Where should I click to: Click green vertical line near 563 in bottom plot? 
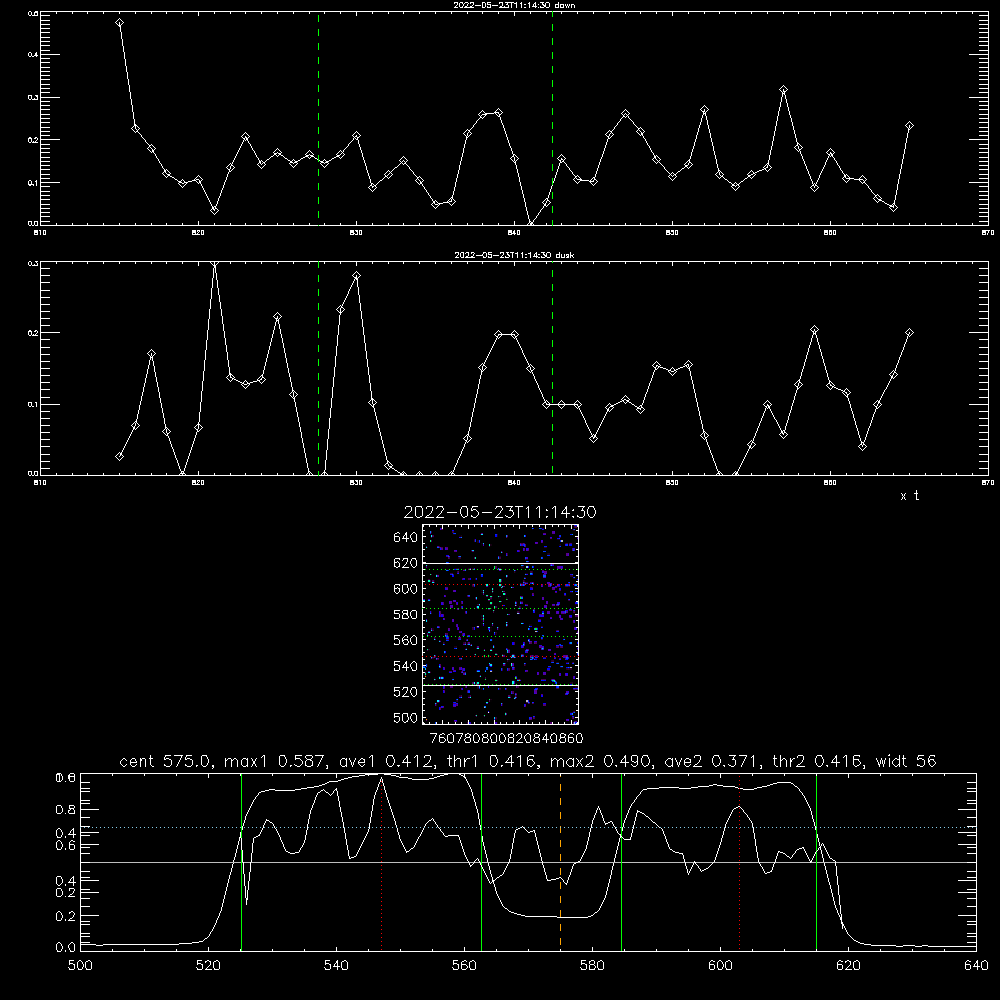point(482,861)
